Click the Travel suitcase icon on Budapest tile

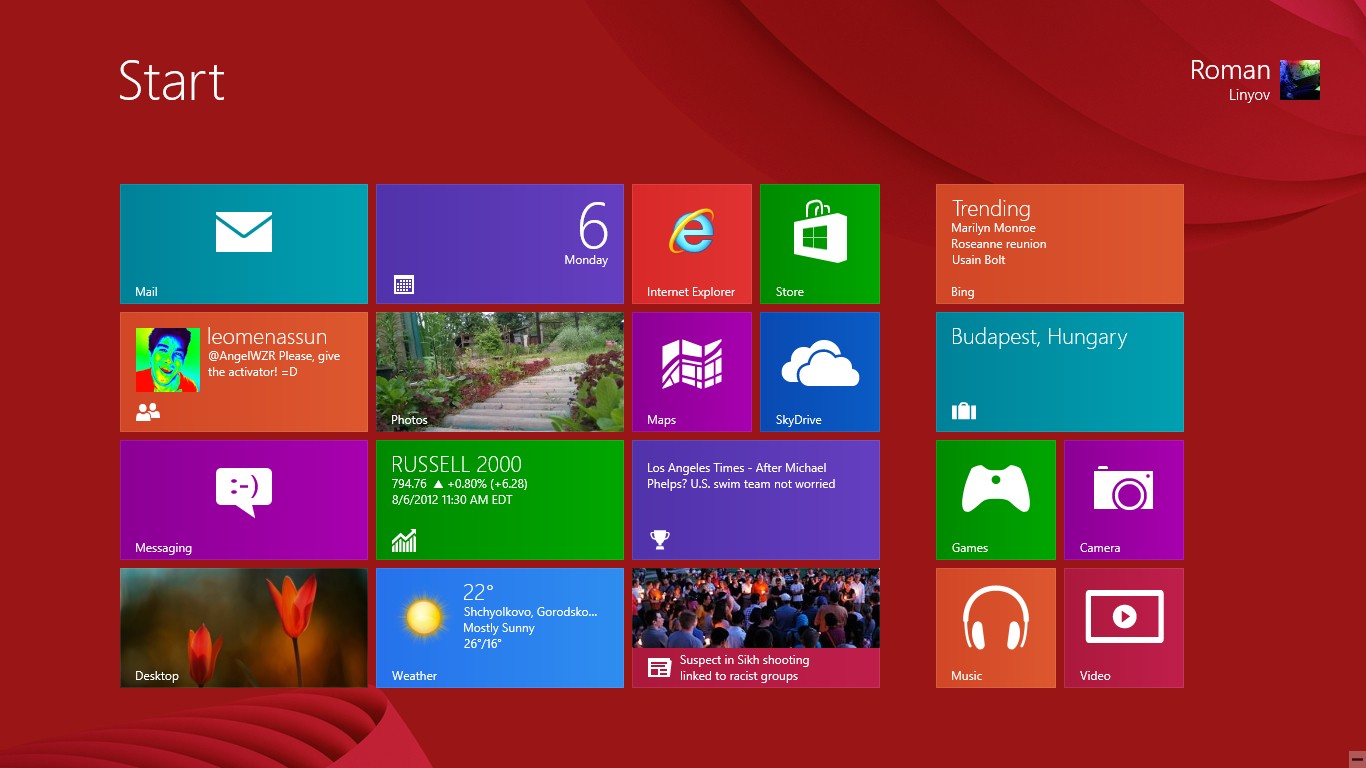pyautogui.click(x=964, y=410)
